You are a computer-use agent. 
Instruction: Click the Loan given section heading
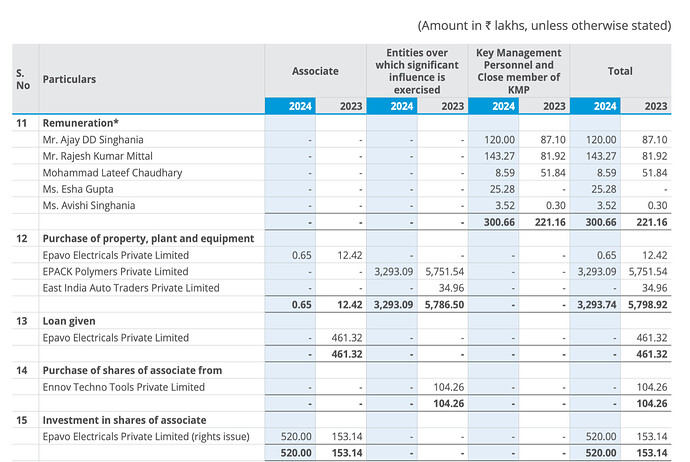(x=70, y=321)
